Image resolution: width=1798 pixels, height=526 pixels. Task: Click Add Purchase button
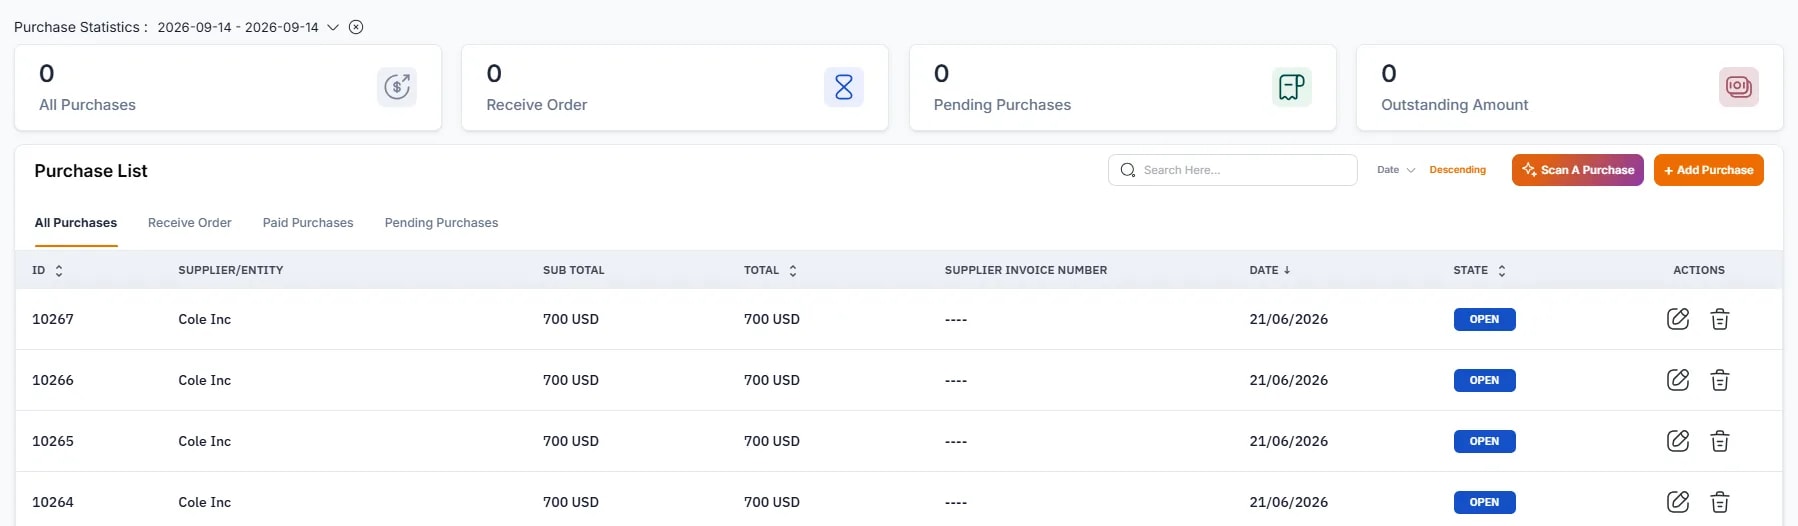pos(1708,170)
